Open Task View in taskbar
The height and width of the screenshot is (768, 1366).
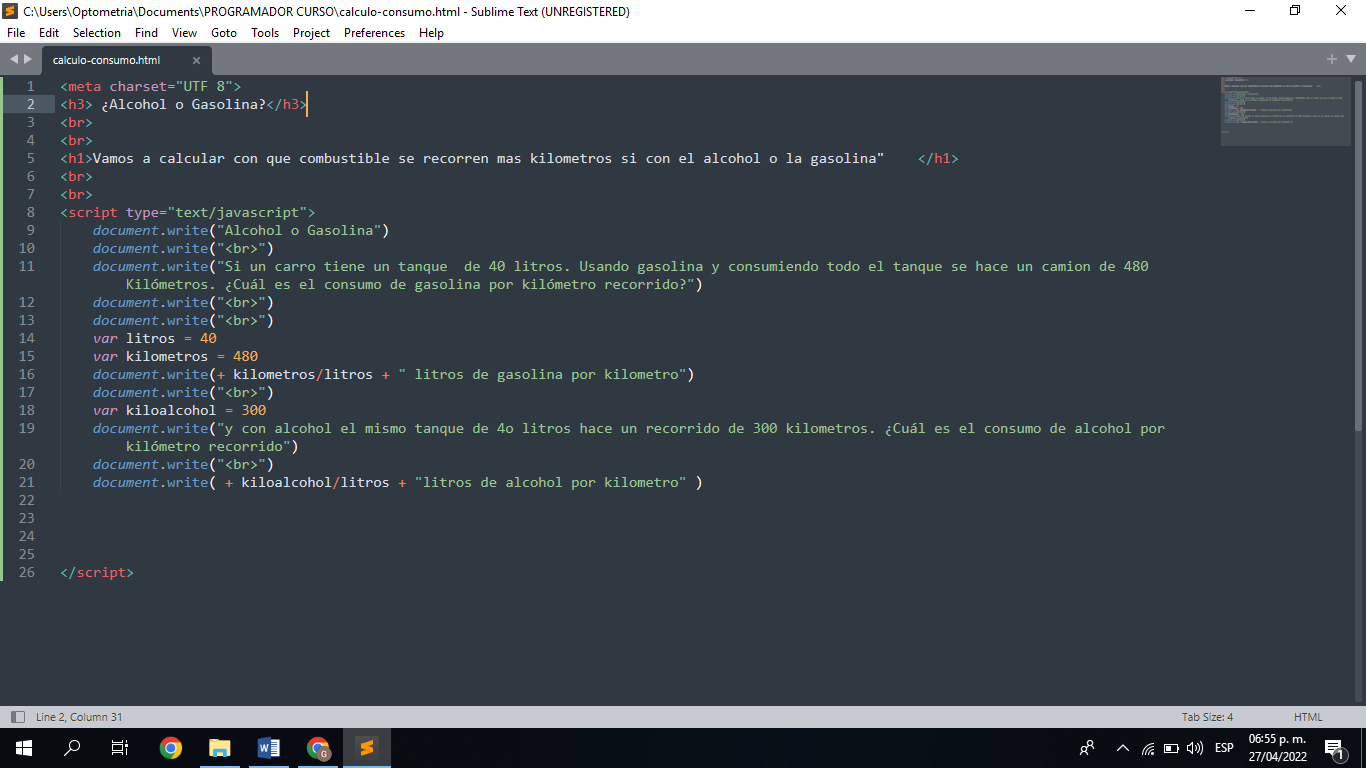tap(120, 748)
